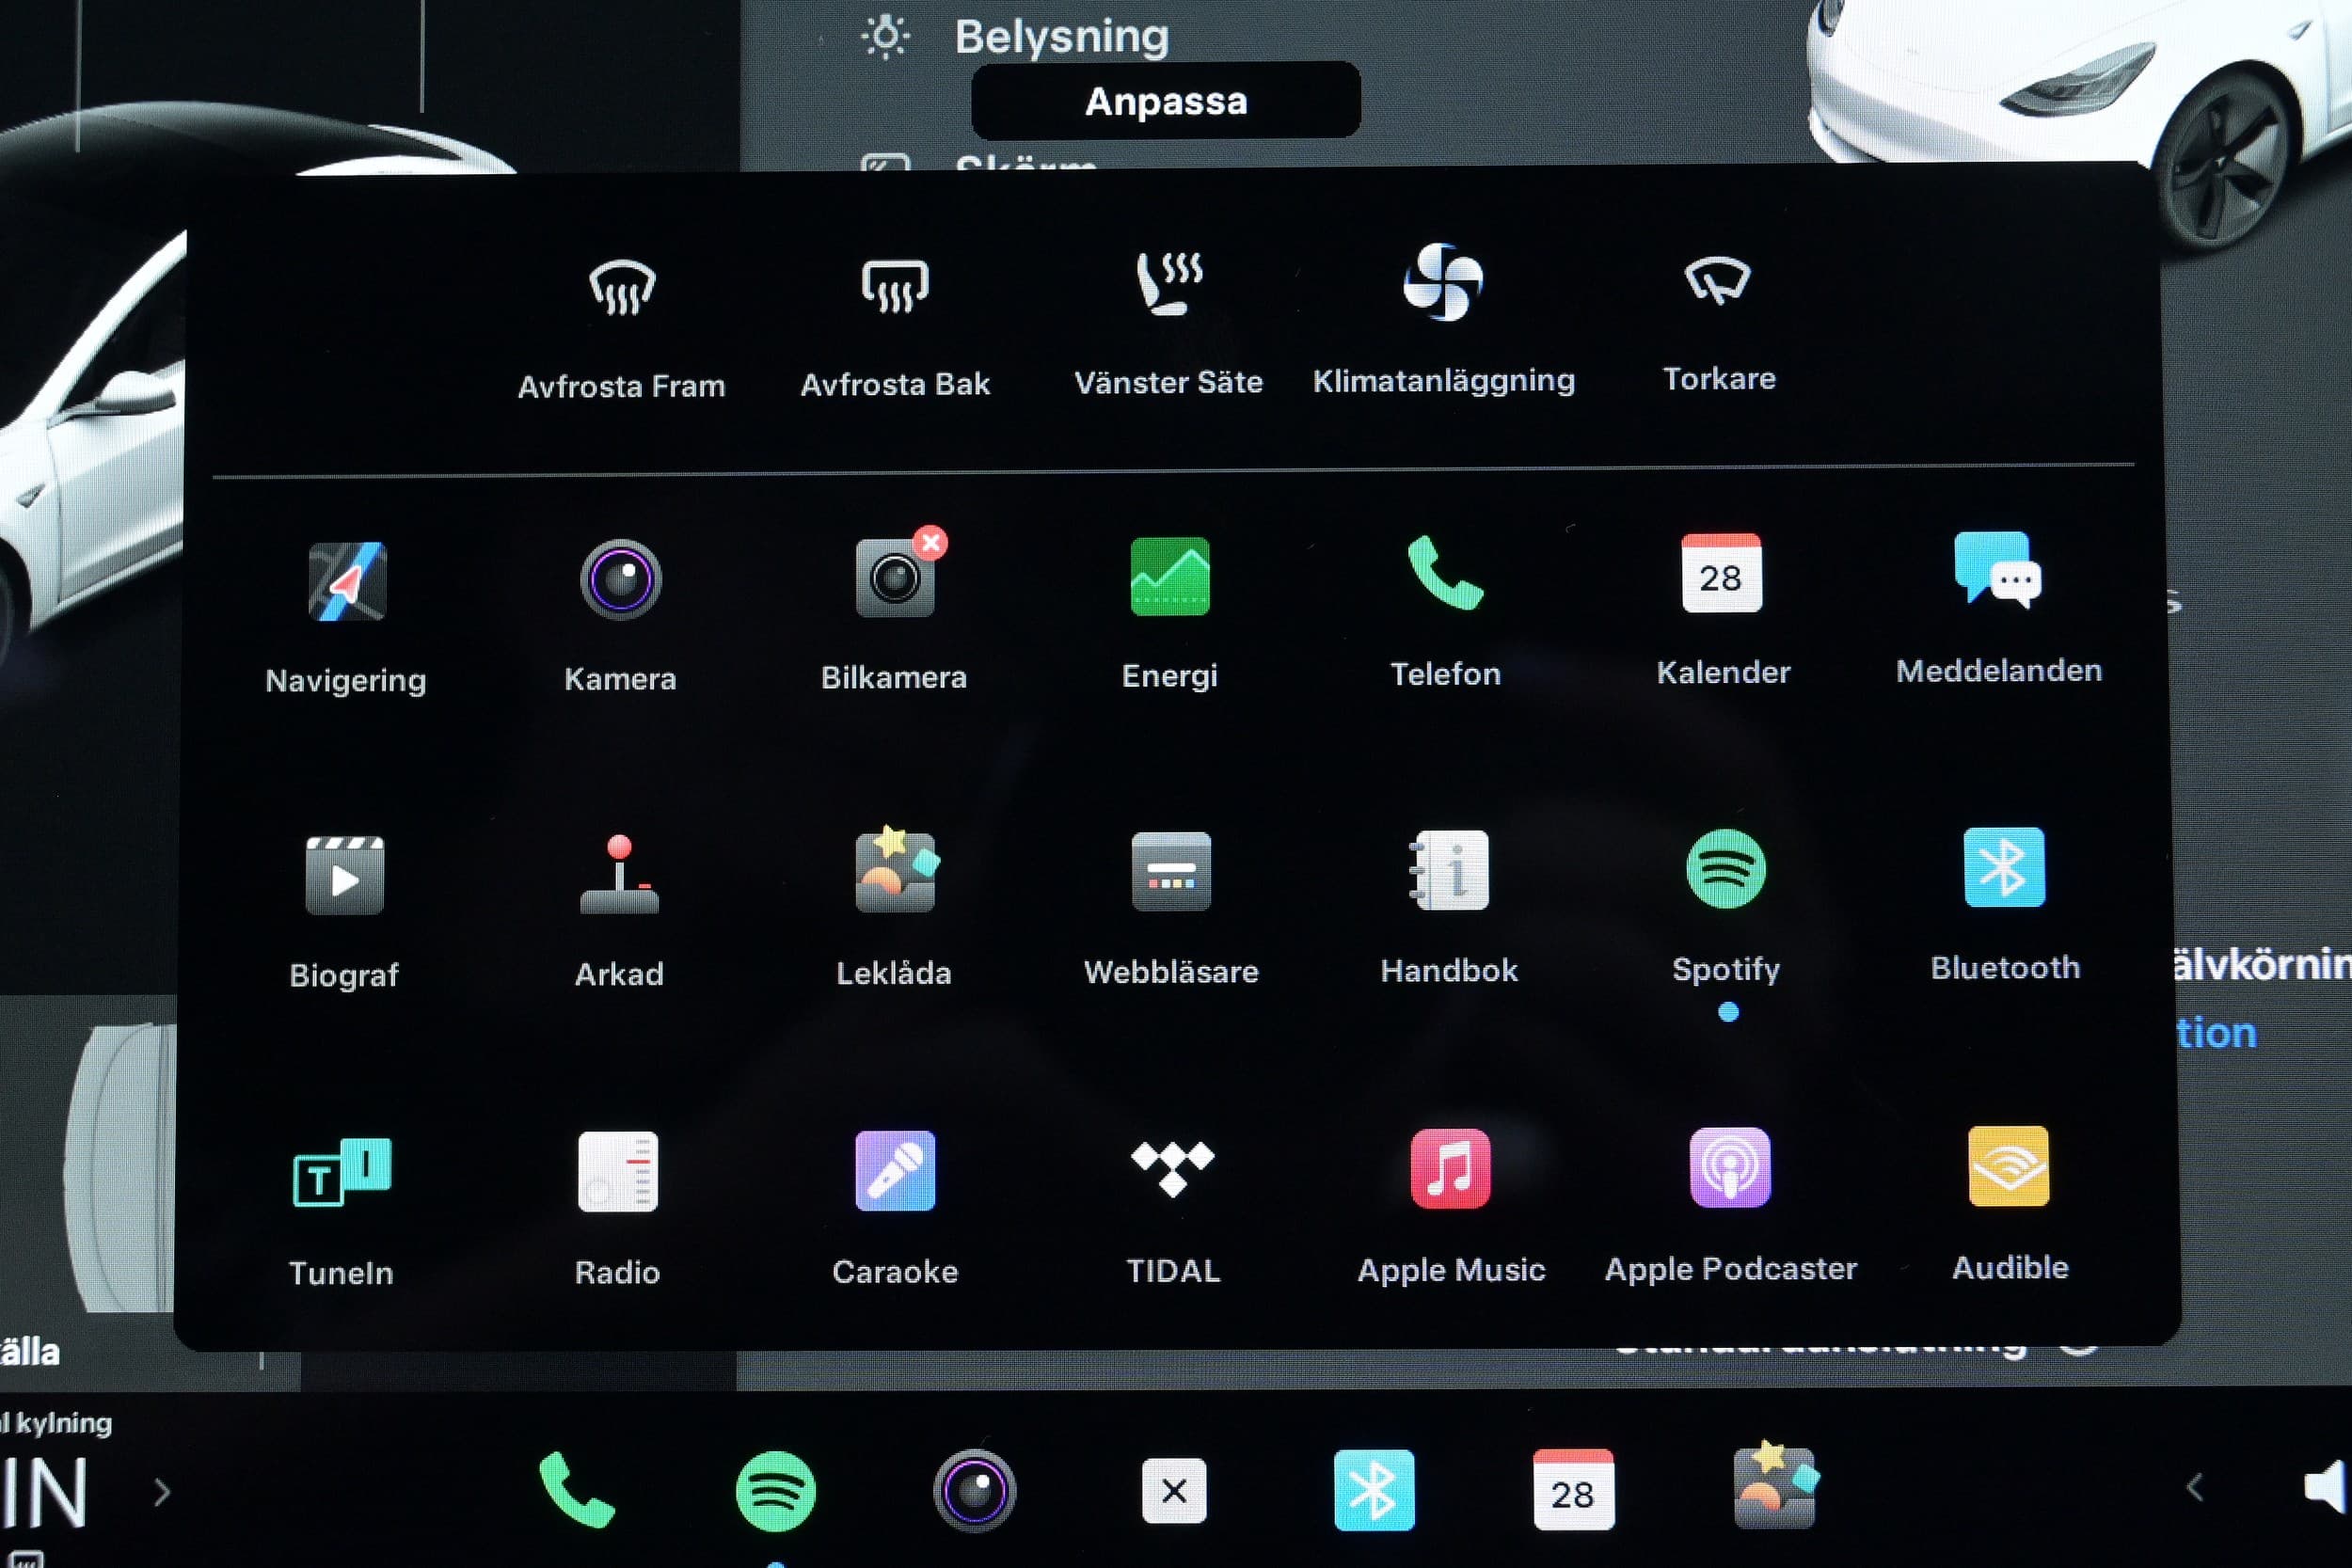Toggle Vänster Säte seat heater
Screen dimensions: 2352x1568
click(x=1169, y=283)
